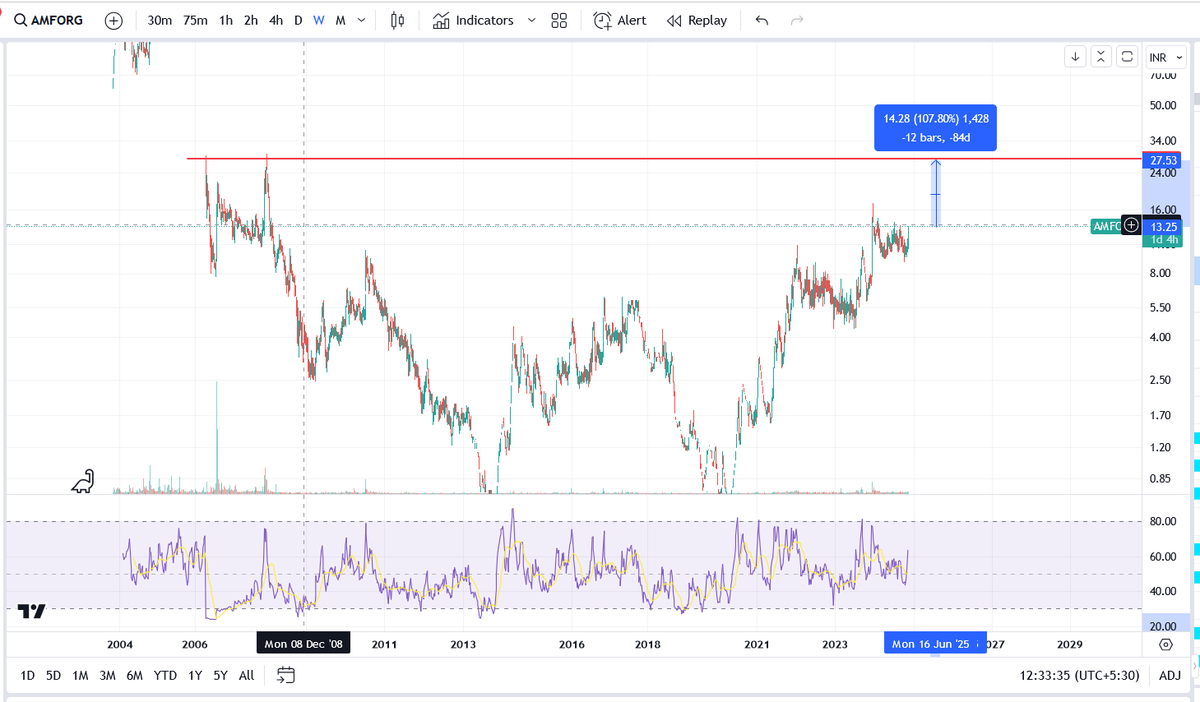Set range to 6M
Viewport: 1200px width, 702px height.
pyautogui.click(x=134, y=676)
